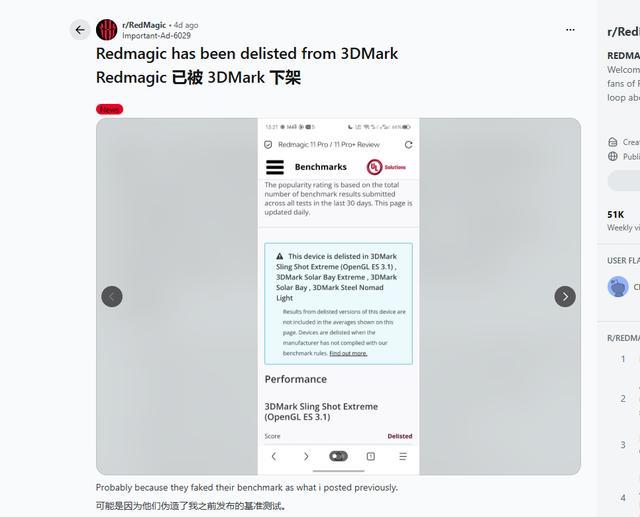Click the sidebar user flair avatar
This screenshot has width=640, height=517.
pyautogui.click(x=618, y=287)
